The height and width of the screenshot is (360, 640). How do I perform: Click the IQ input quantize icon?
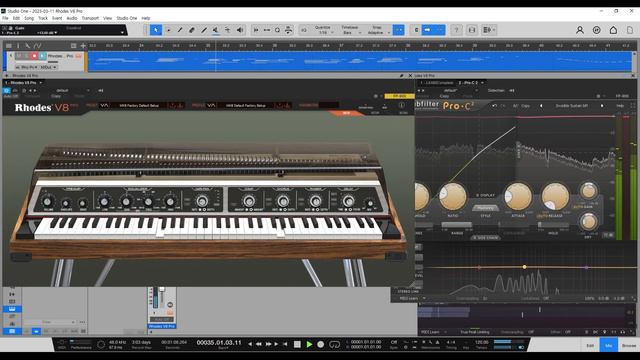click(x=304, y=30)
